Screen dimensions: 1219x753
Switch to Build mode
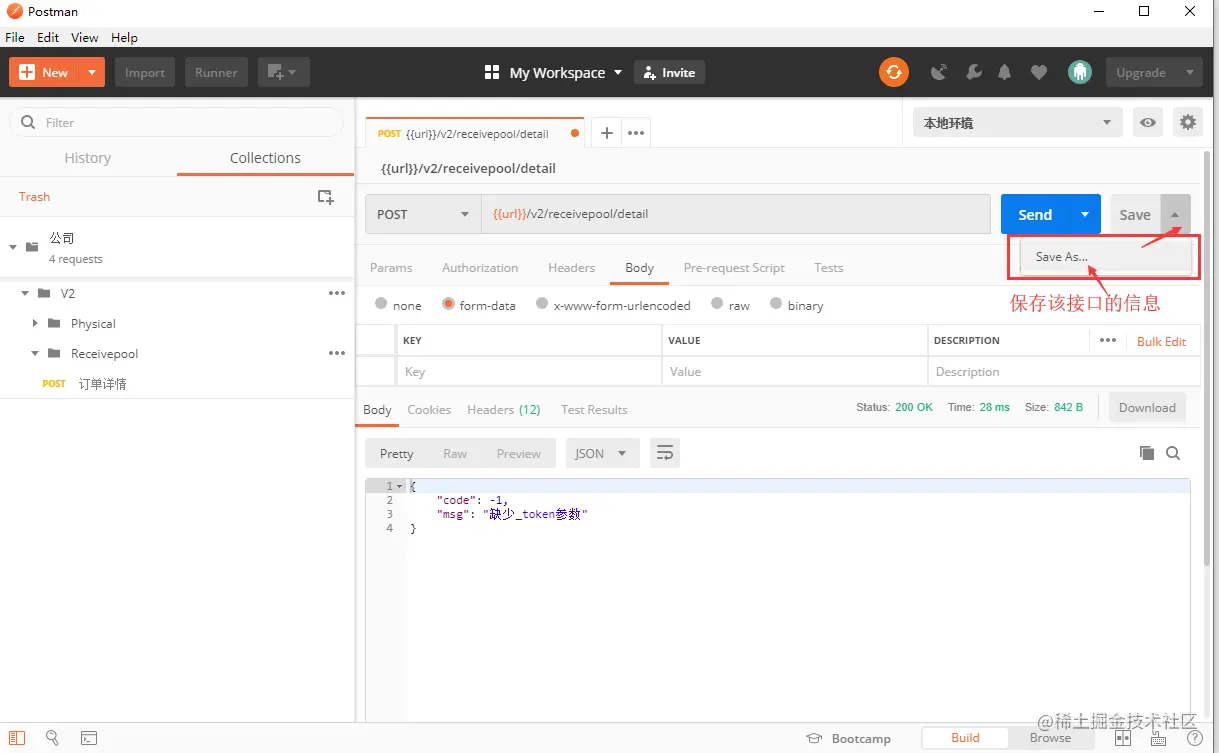965,738
